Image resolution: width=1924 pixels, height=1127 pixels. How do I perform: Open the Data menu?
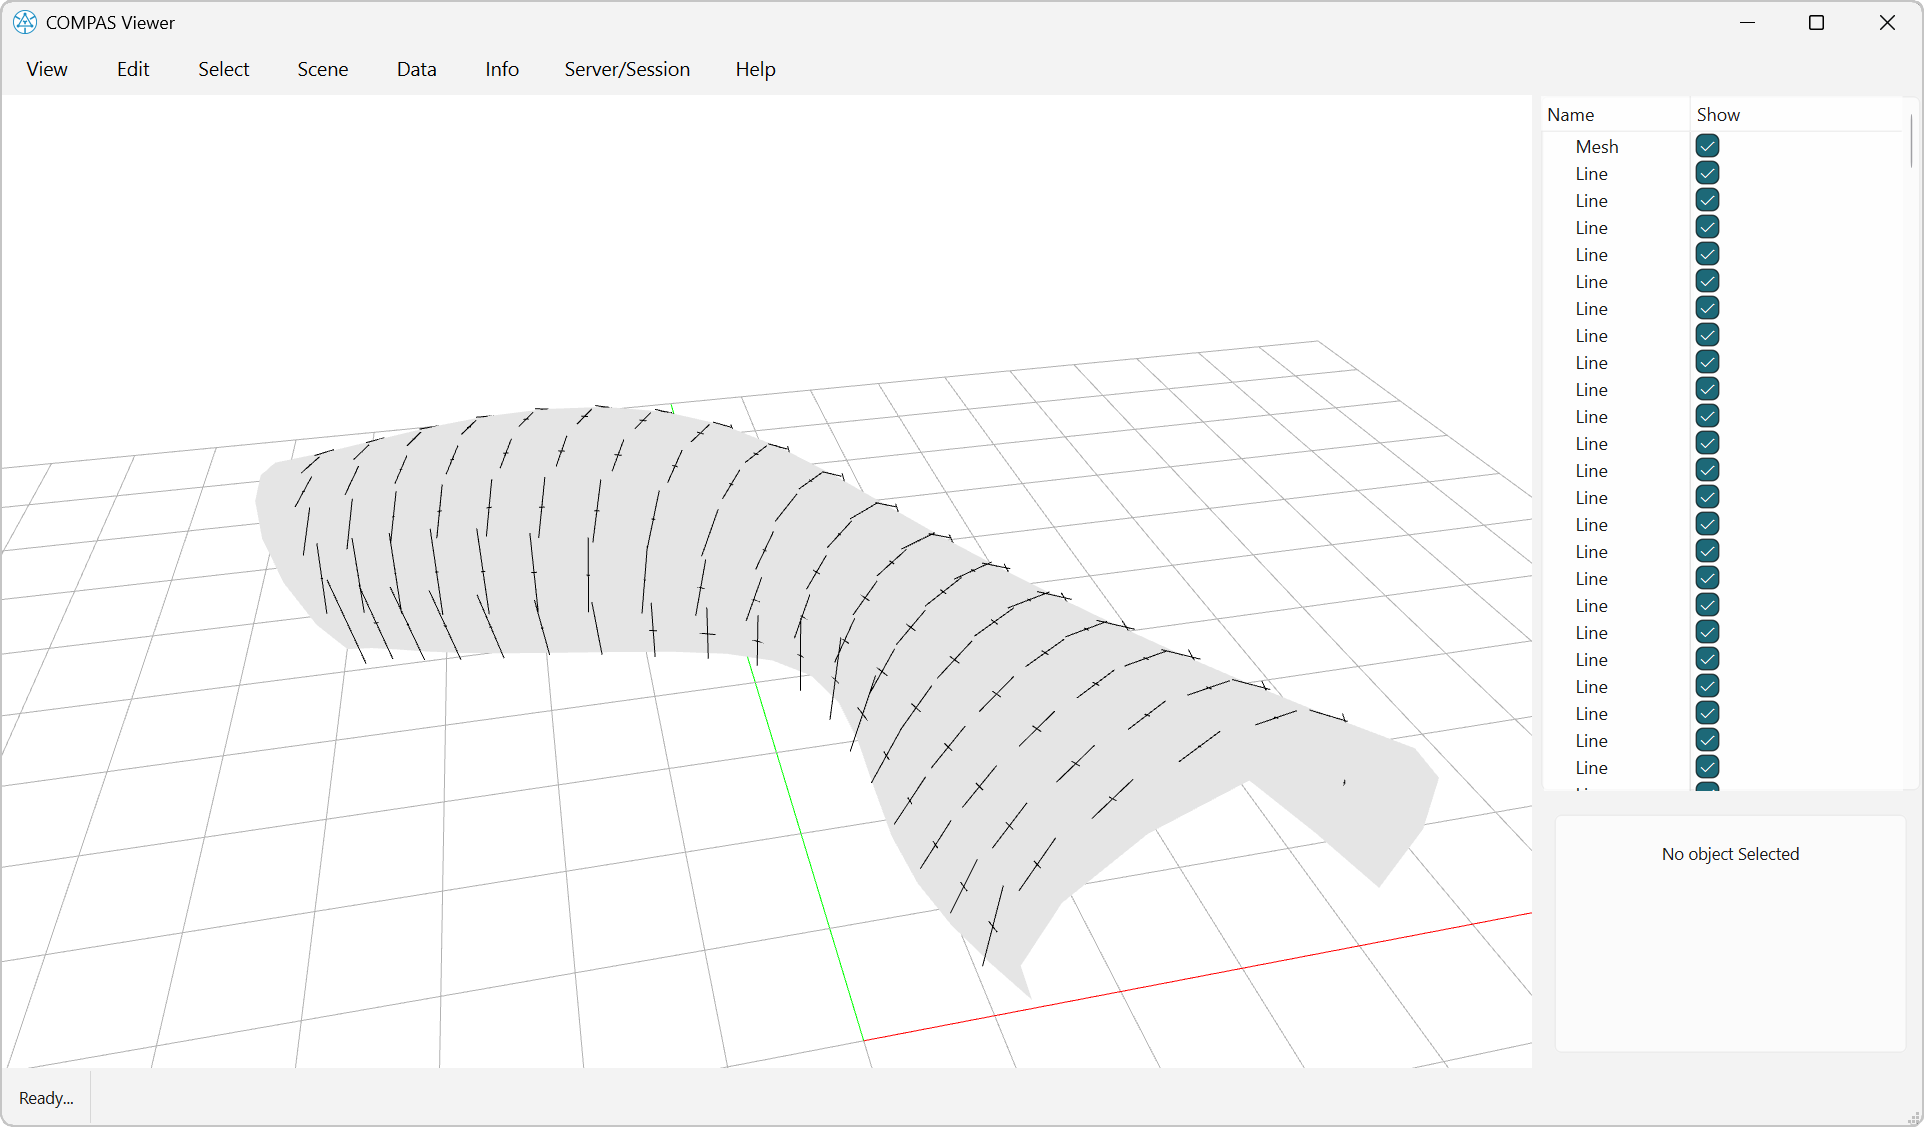pyautogui.click(x=416, y=69)
